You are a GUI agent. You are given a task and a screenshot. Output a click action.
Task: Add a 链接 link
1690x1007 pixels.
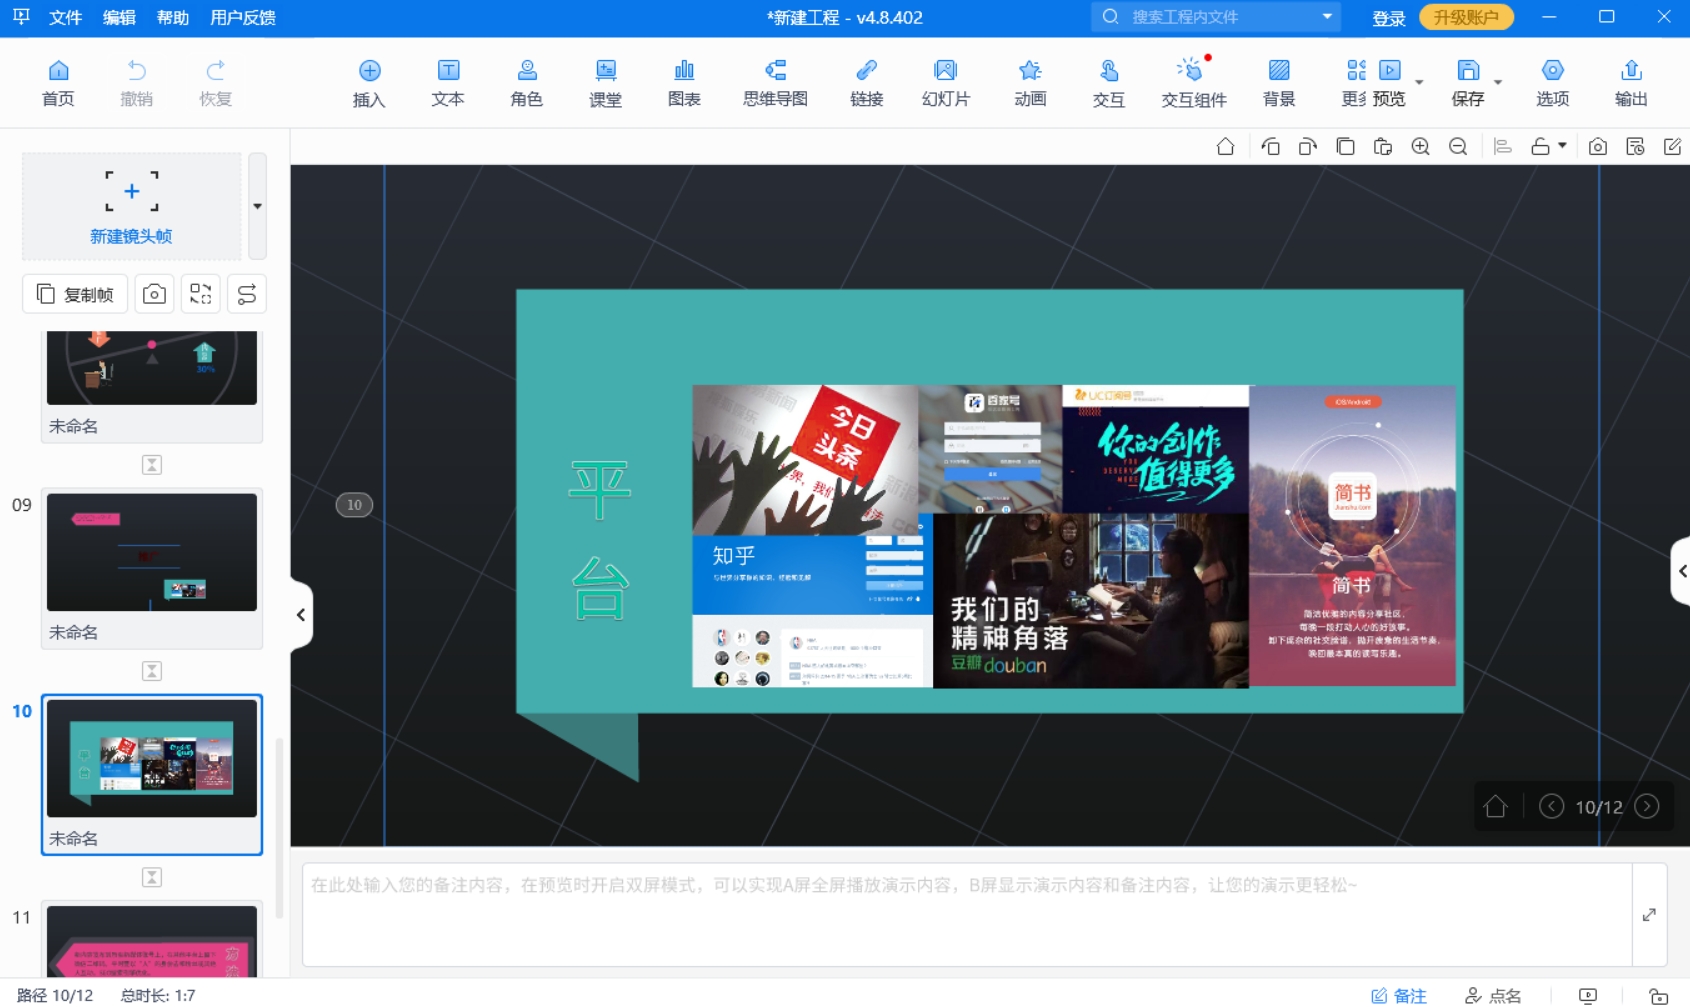point(866,83)
